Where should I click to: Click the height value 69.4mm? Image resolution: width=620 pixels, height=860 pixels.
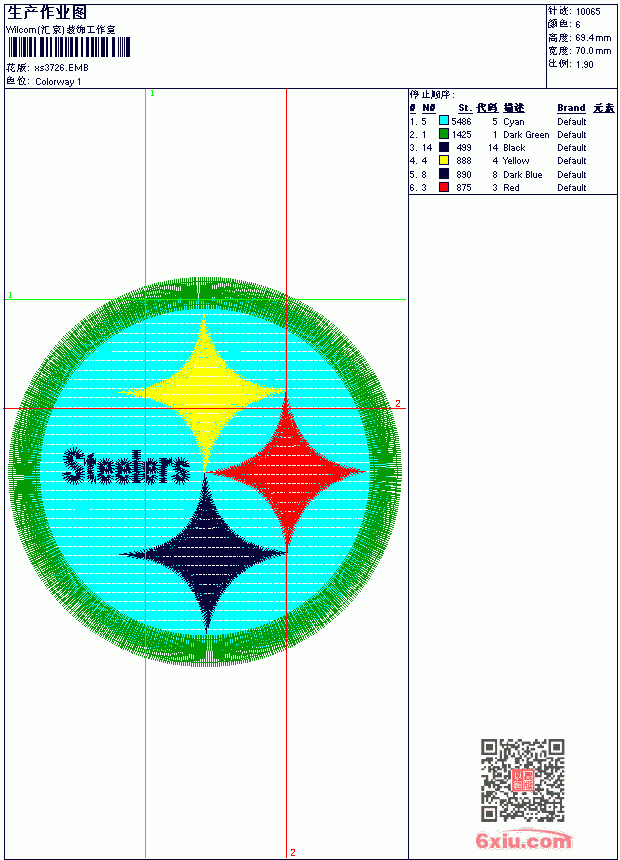click(593, 38)
